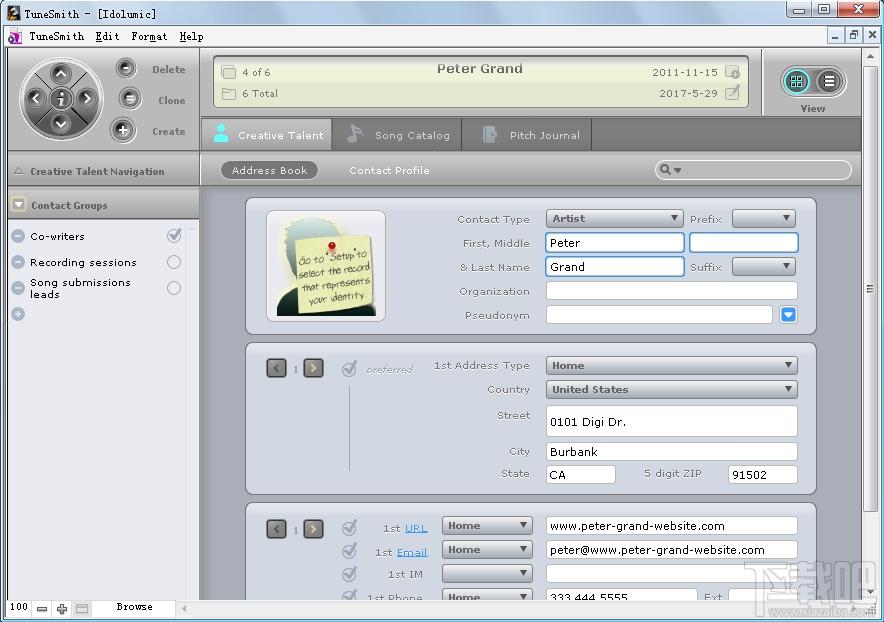Open the Contact Type dropdown showing Artist
The width and height of the screenshot is (884, 622).
615,218
